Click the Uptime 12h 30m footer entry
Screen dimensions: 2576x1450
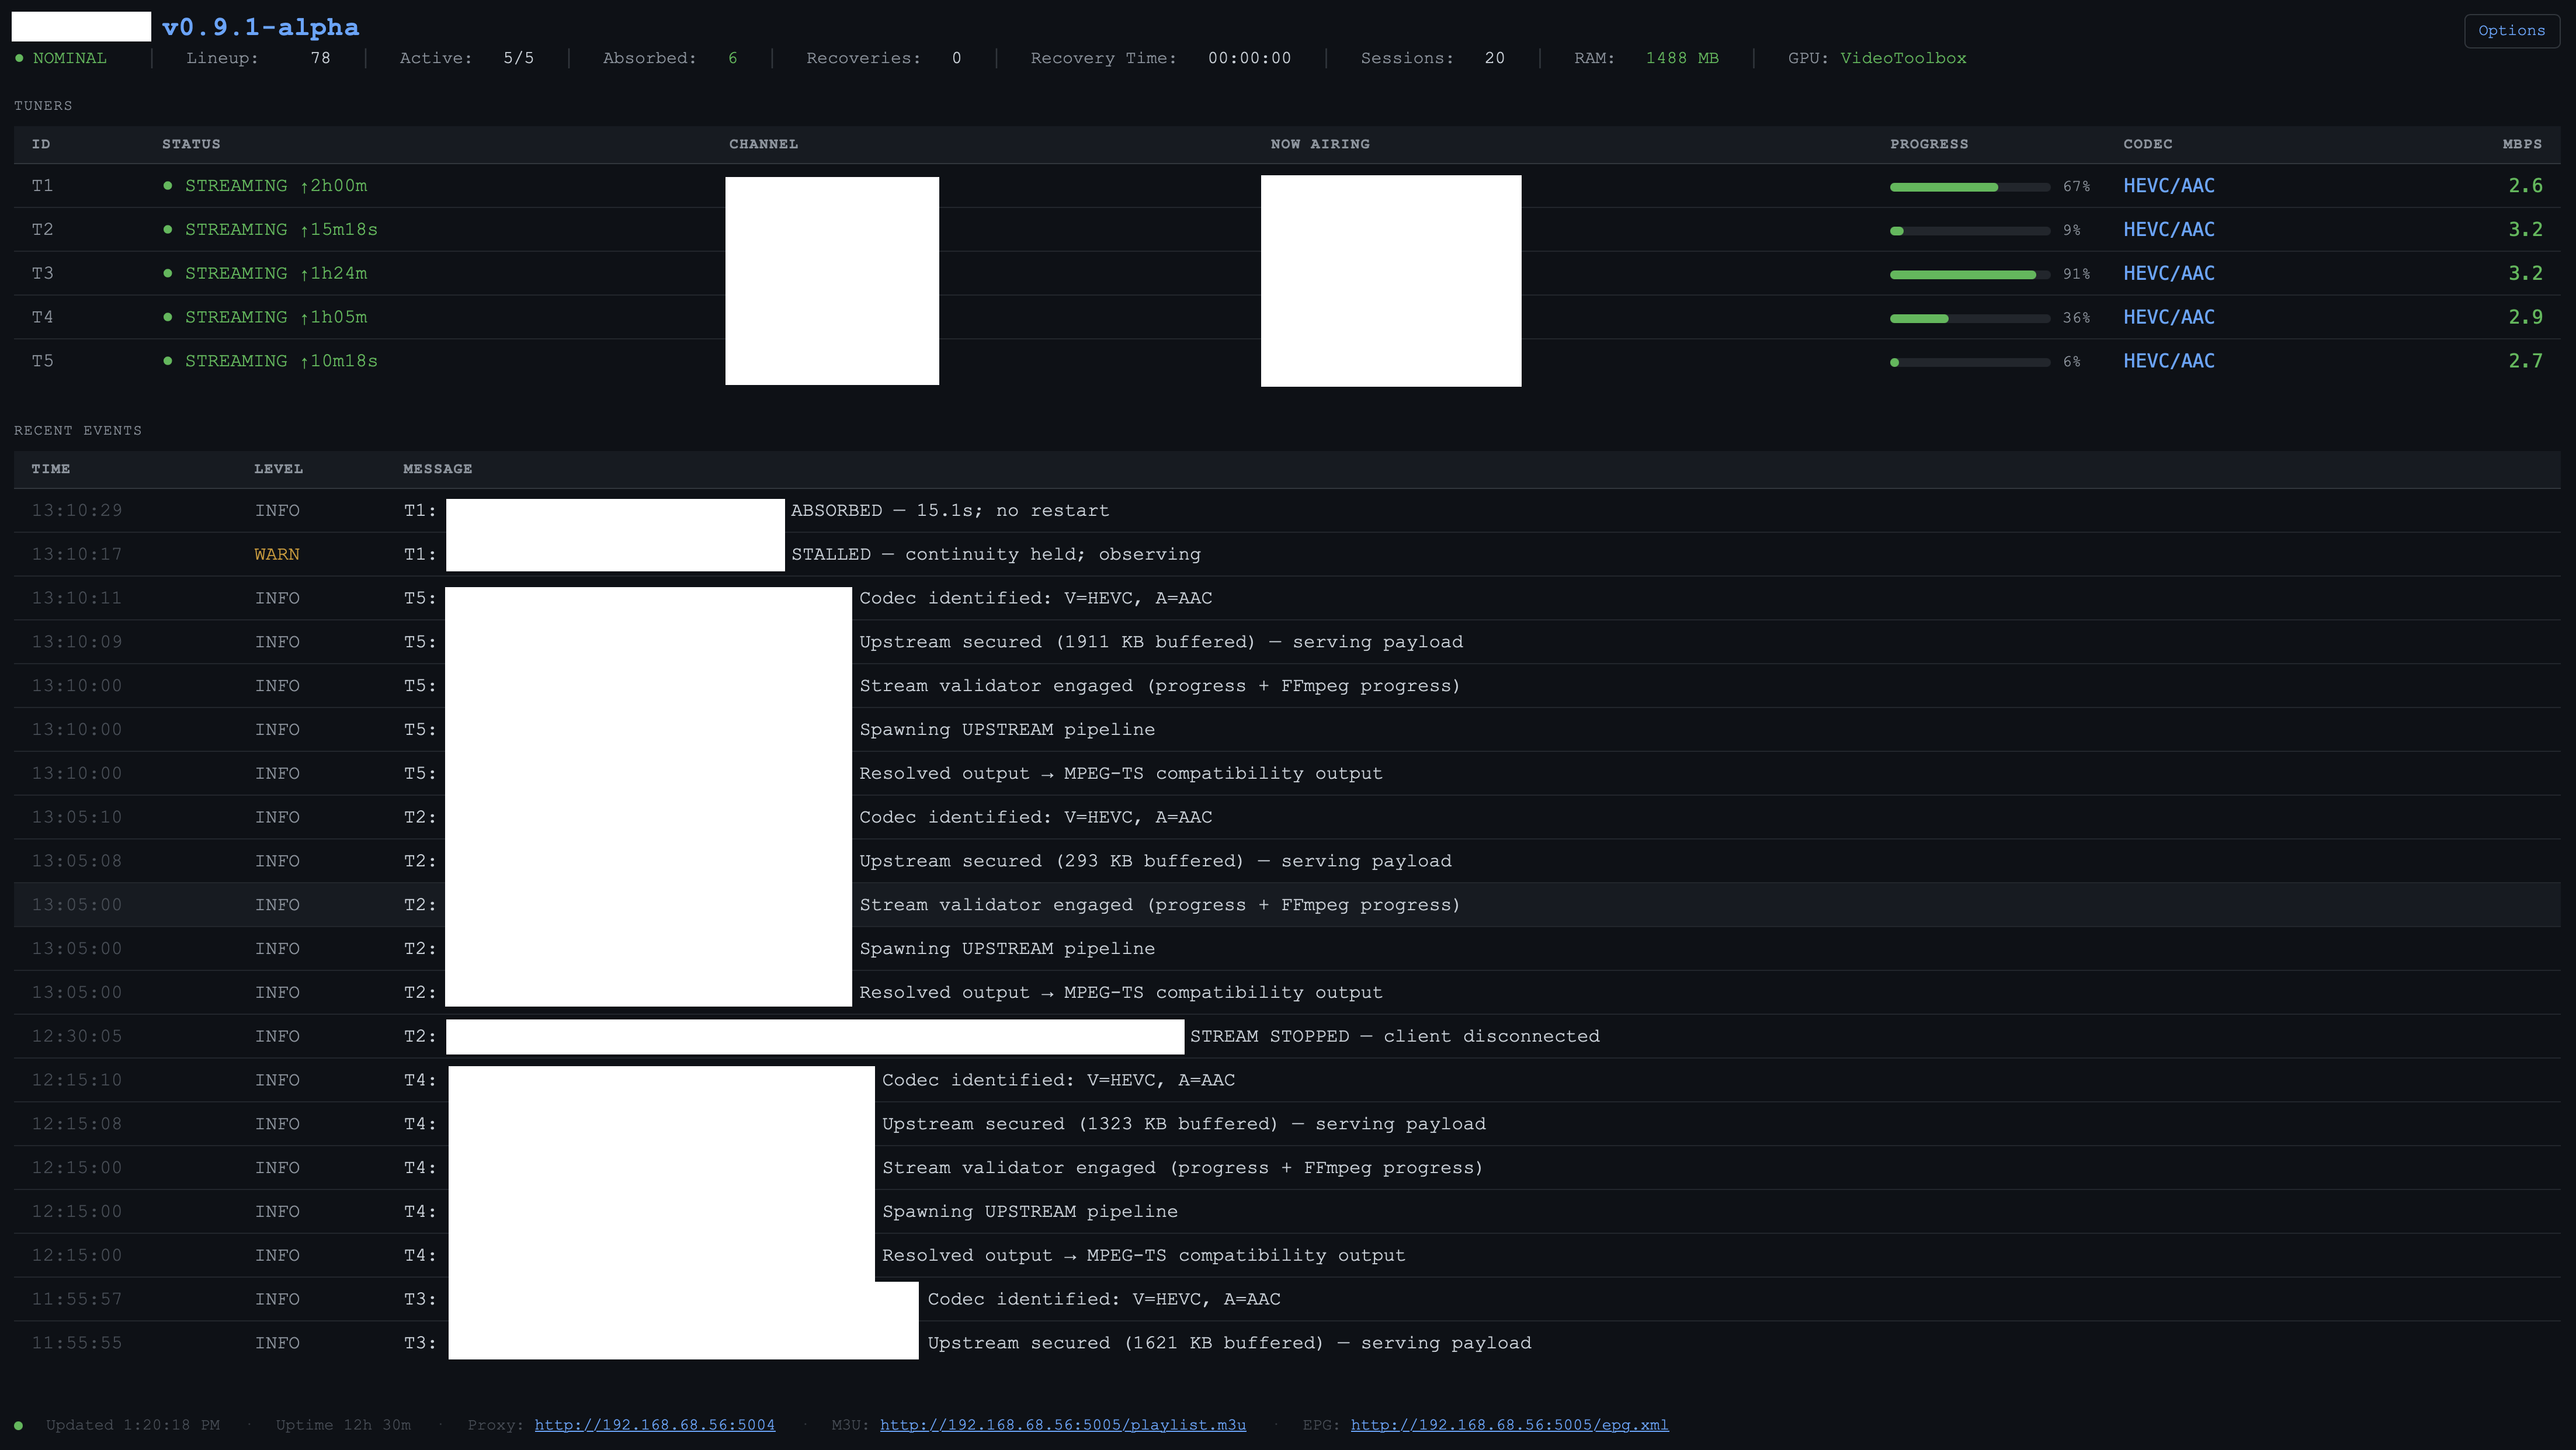[343, 1425]
